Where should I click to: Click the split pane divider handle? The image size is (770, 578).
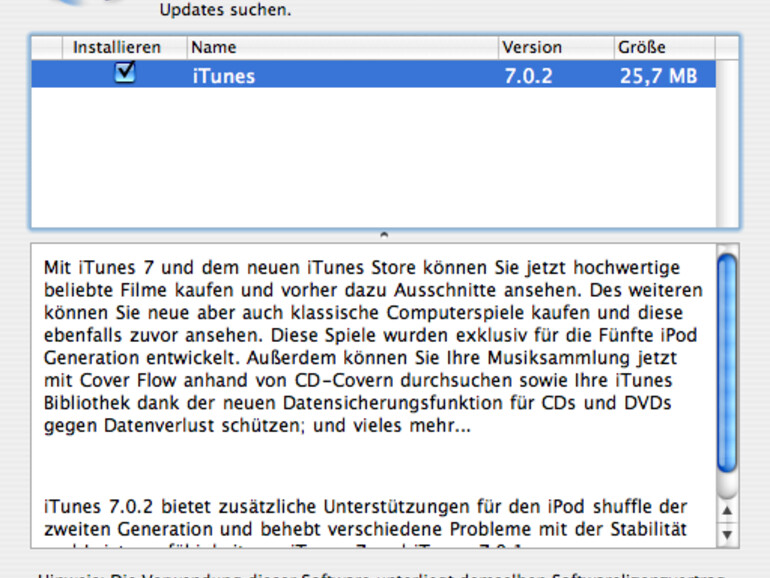tap(384, 235)
